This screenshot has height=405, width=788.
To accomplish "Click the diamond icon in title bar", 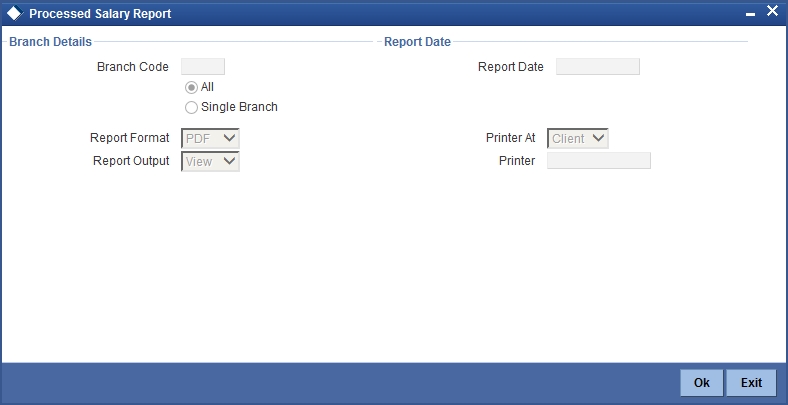I will (15, 13).
